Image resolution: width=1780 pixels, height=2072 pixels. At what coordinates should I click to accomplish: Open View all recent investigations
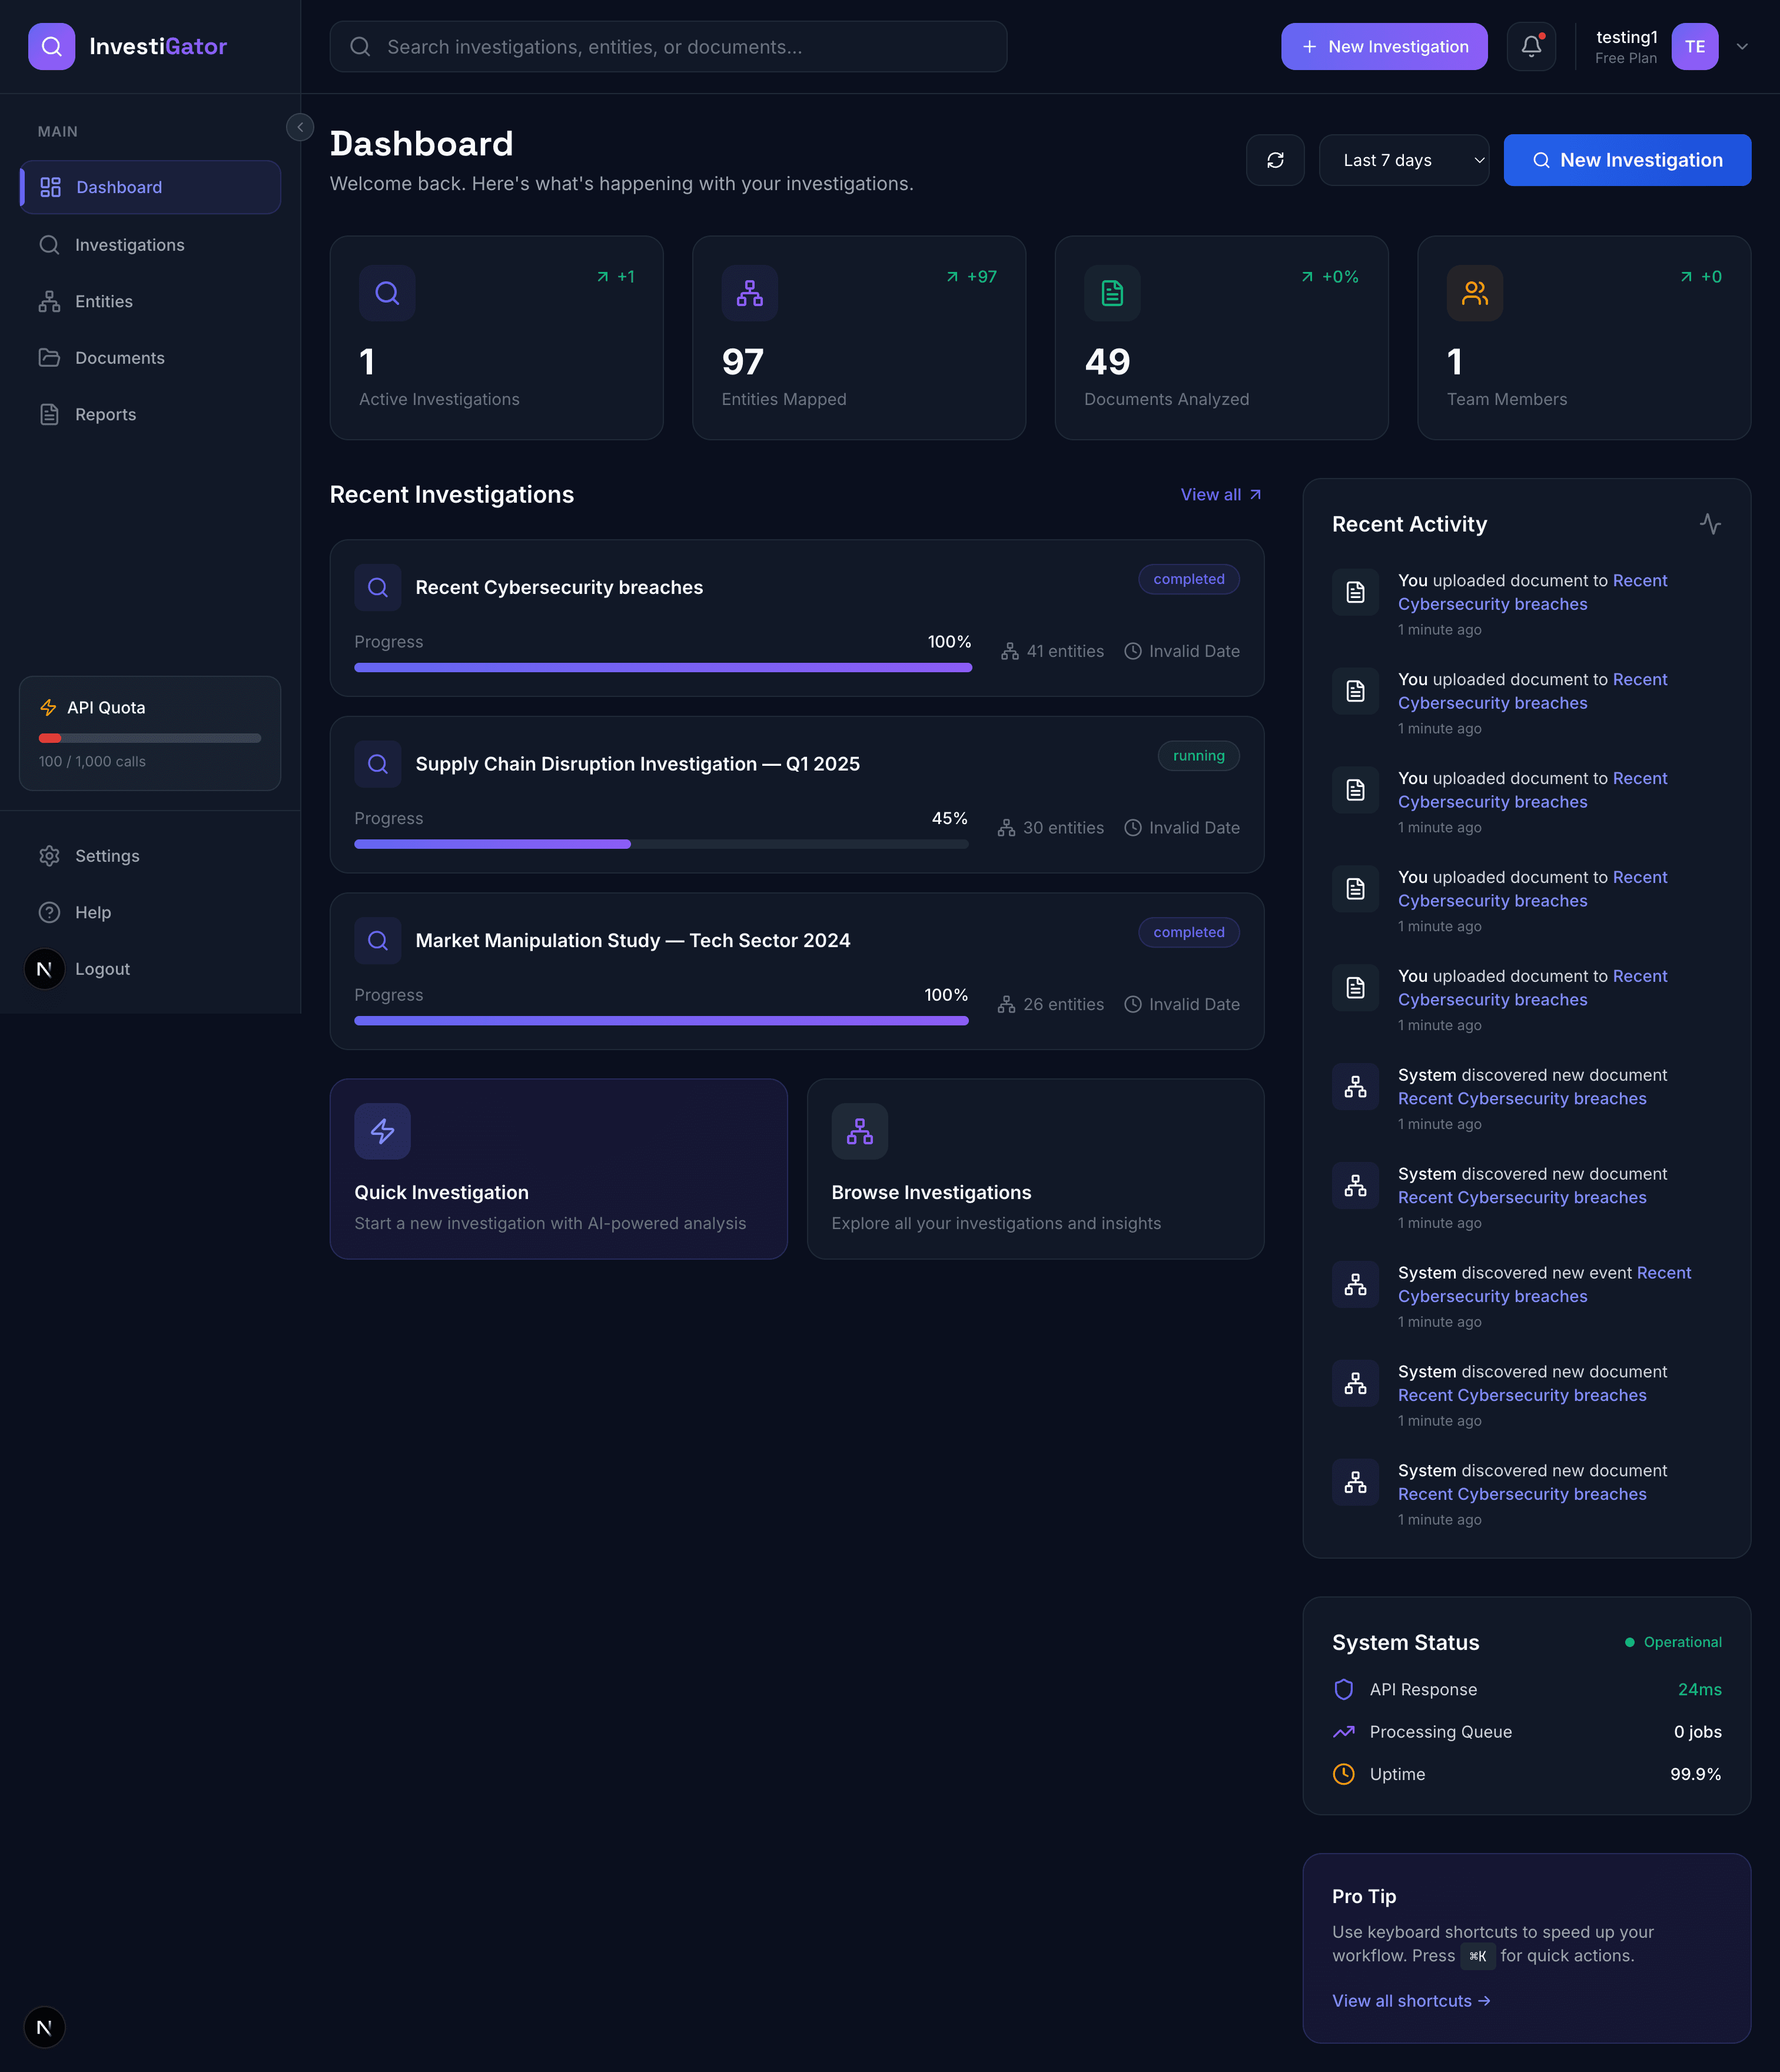click(x=1219, y=494)
